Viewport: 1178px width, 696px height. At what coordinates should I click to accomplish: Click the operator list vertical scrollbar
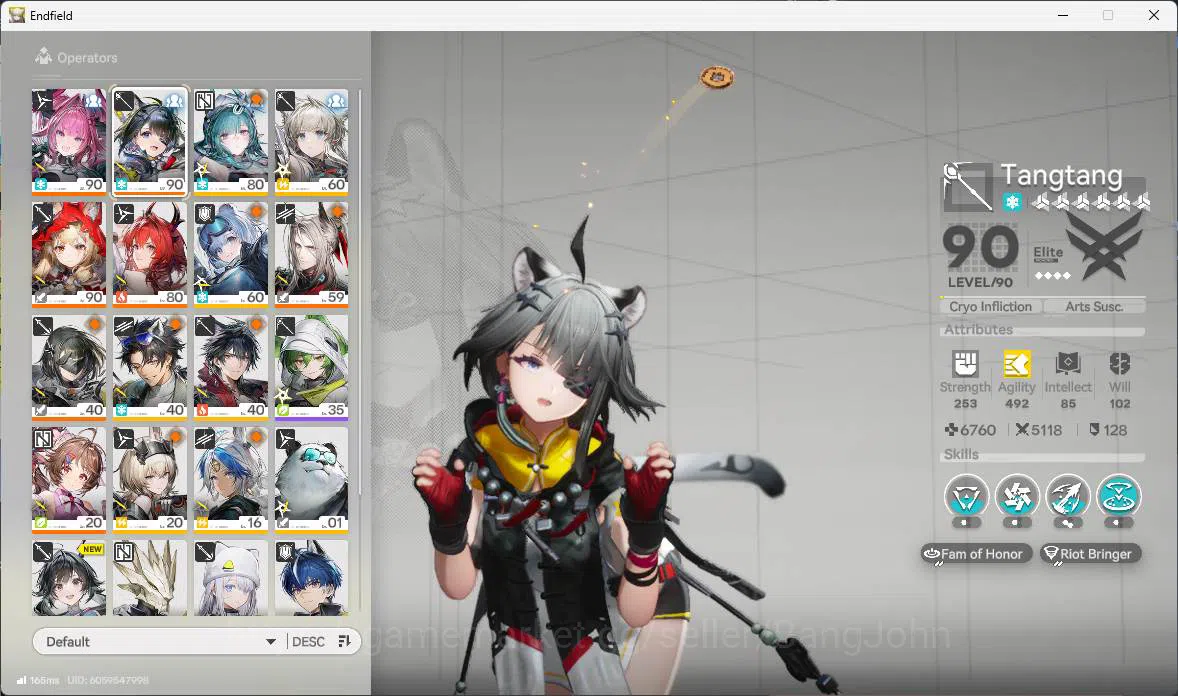(x=360, y=293)
